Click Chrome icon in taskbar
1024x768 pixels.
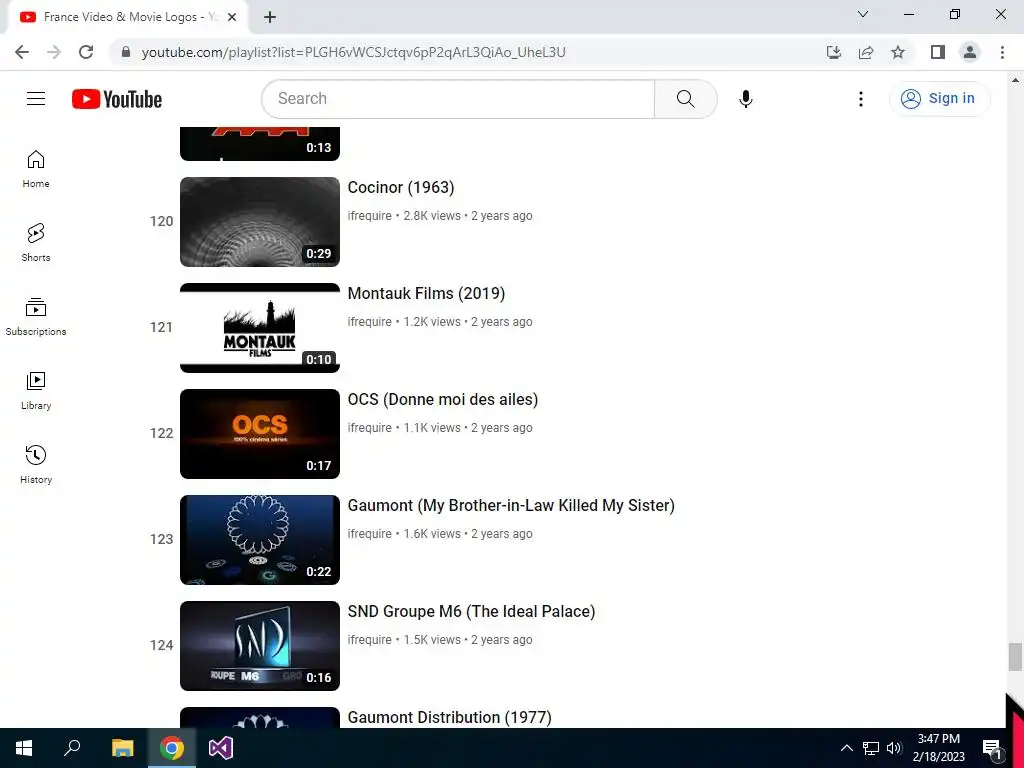click(172, 748)
